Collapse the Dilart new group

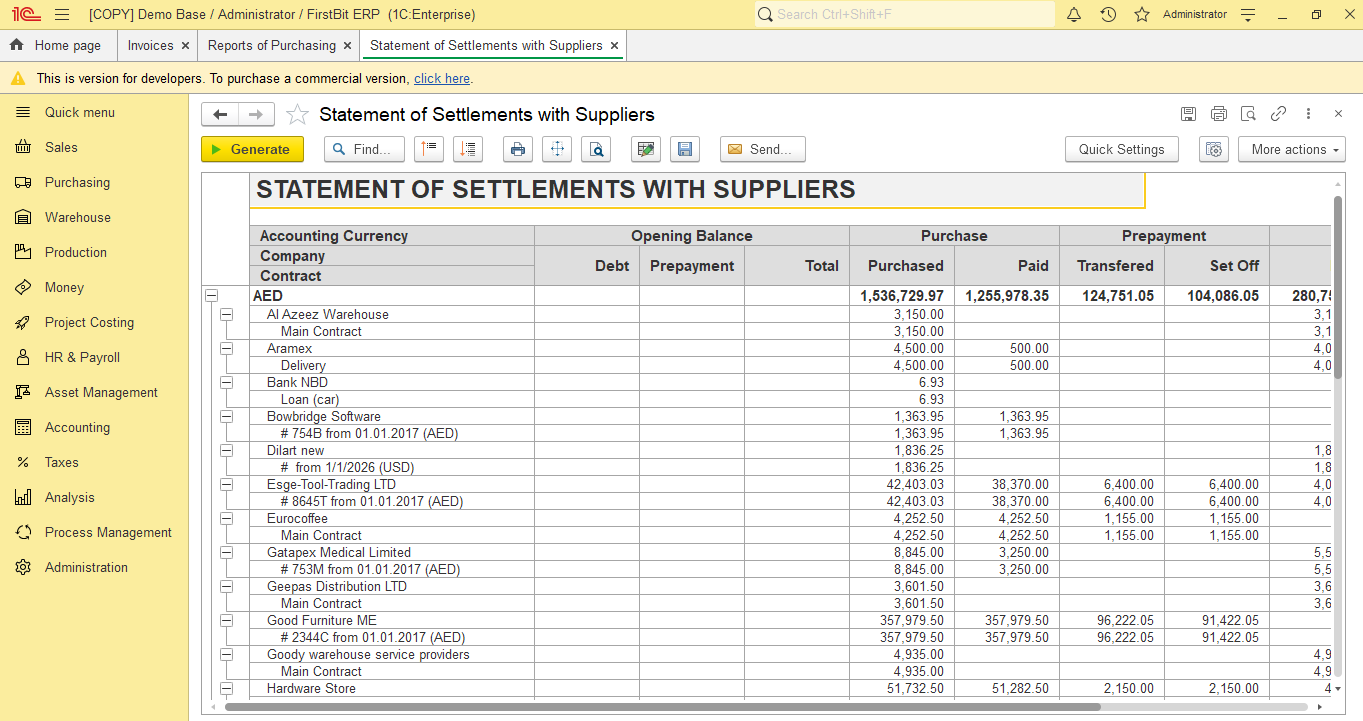point(227,450)
